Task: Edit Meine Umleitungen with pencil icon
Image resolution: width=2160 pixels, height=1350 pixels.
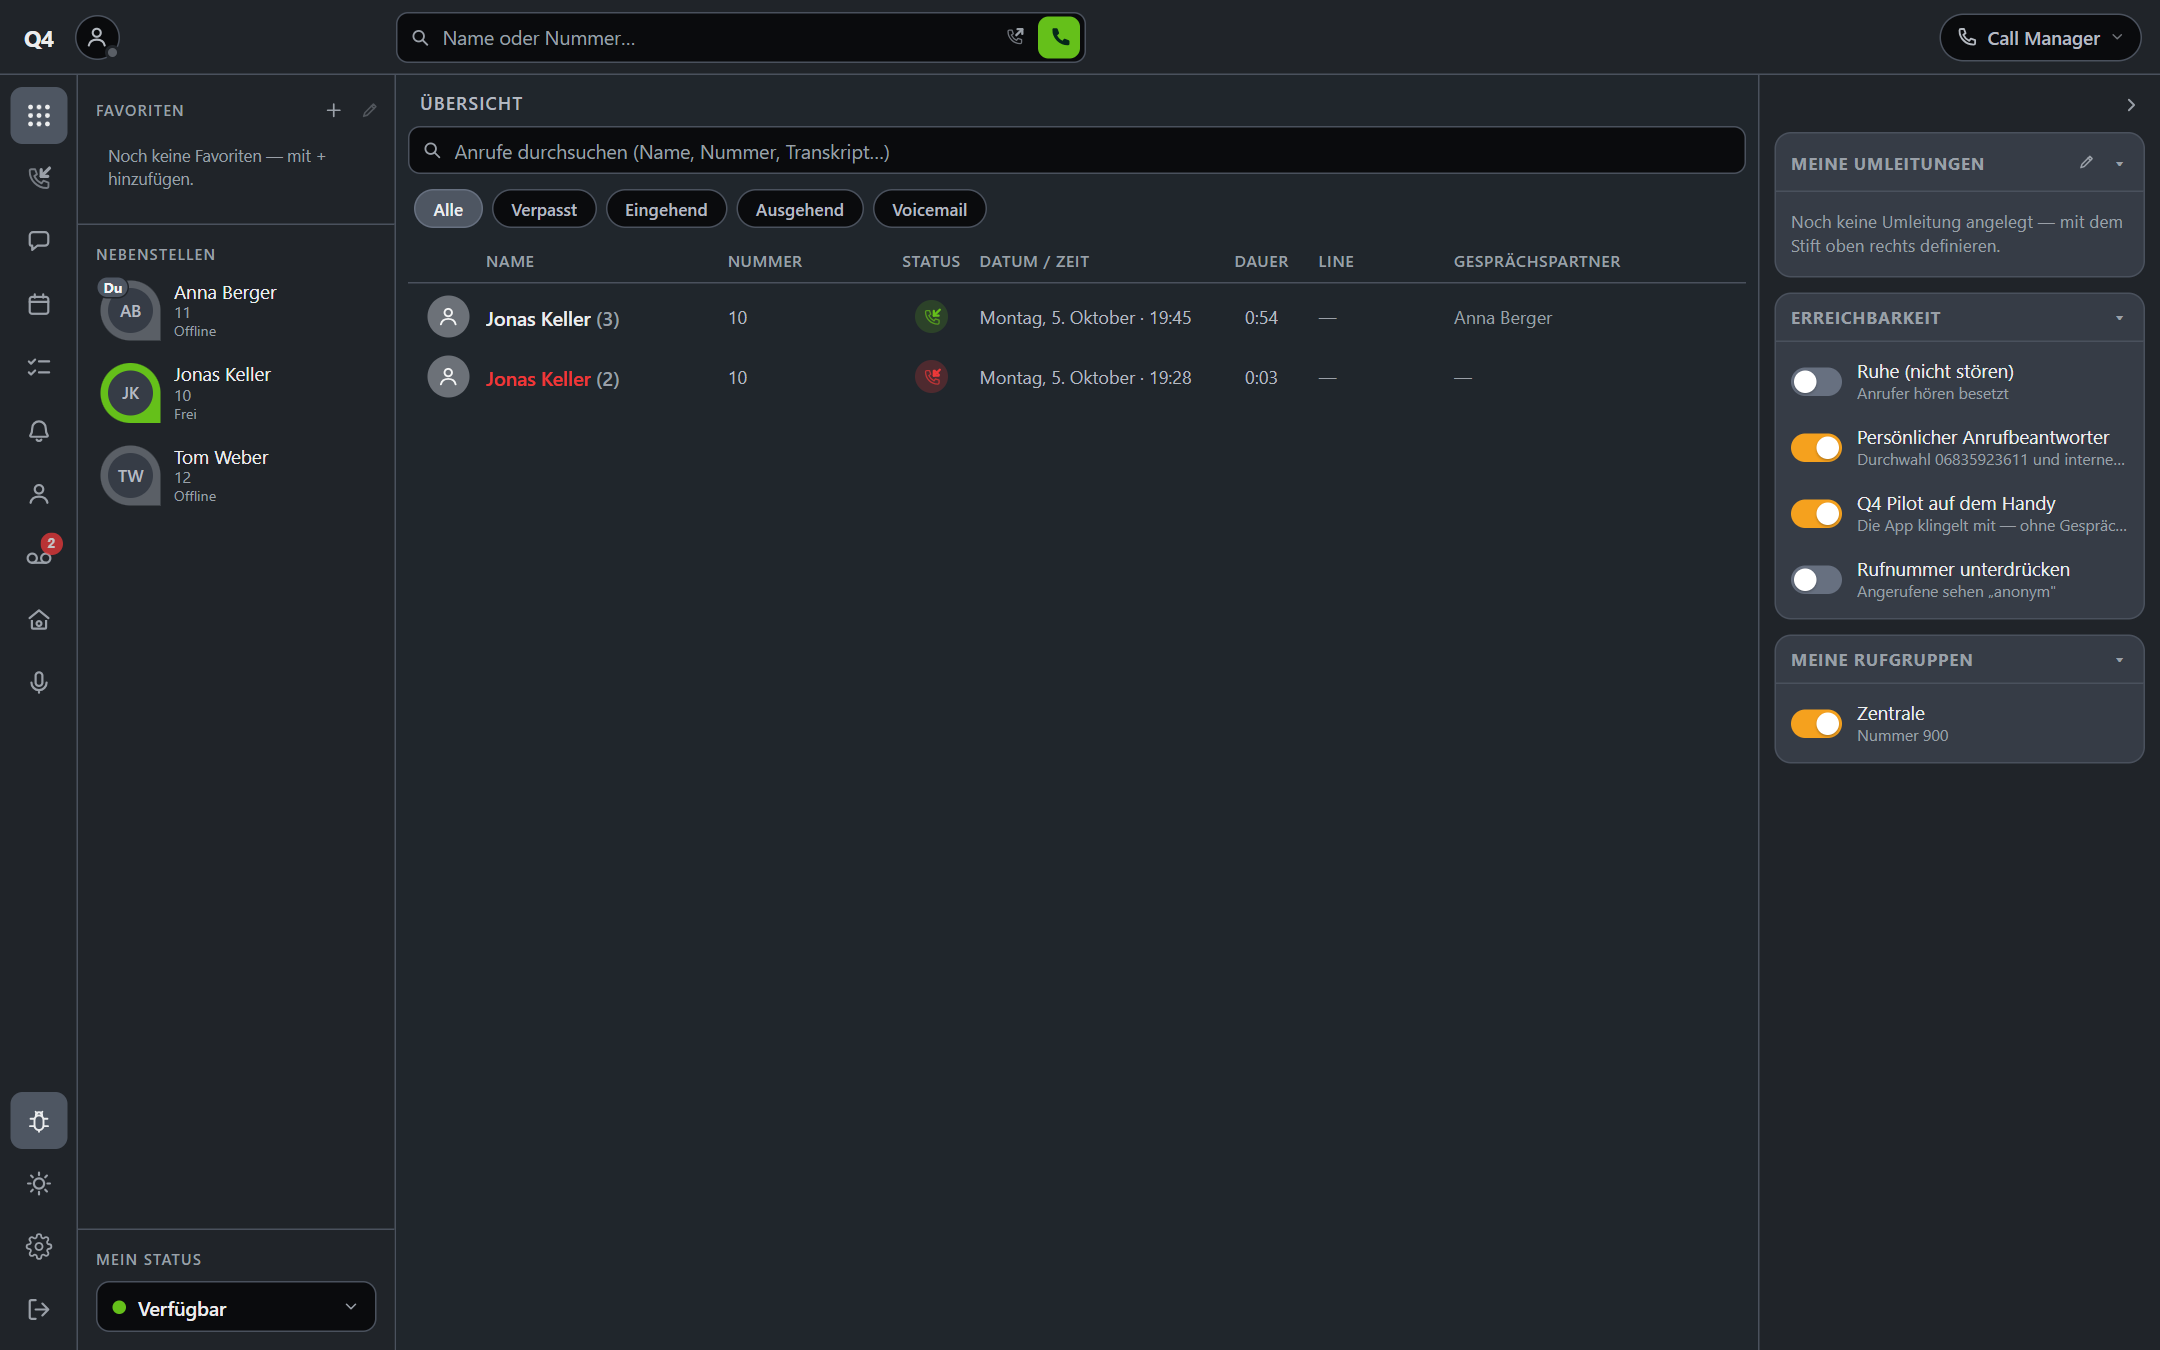Action: click(2086, 163)
